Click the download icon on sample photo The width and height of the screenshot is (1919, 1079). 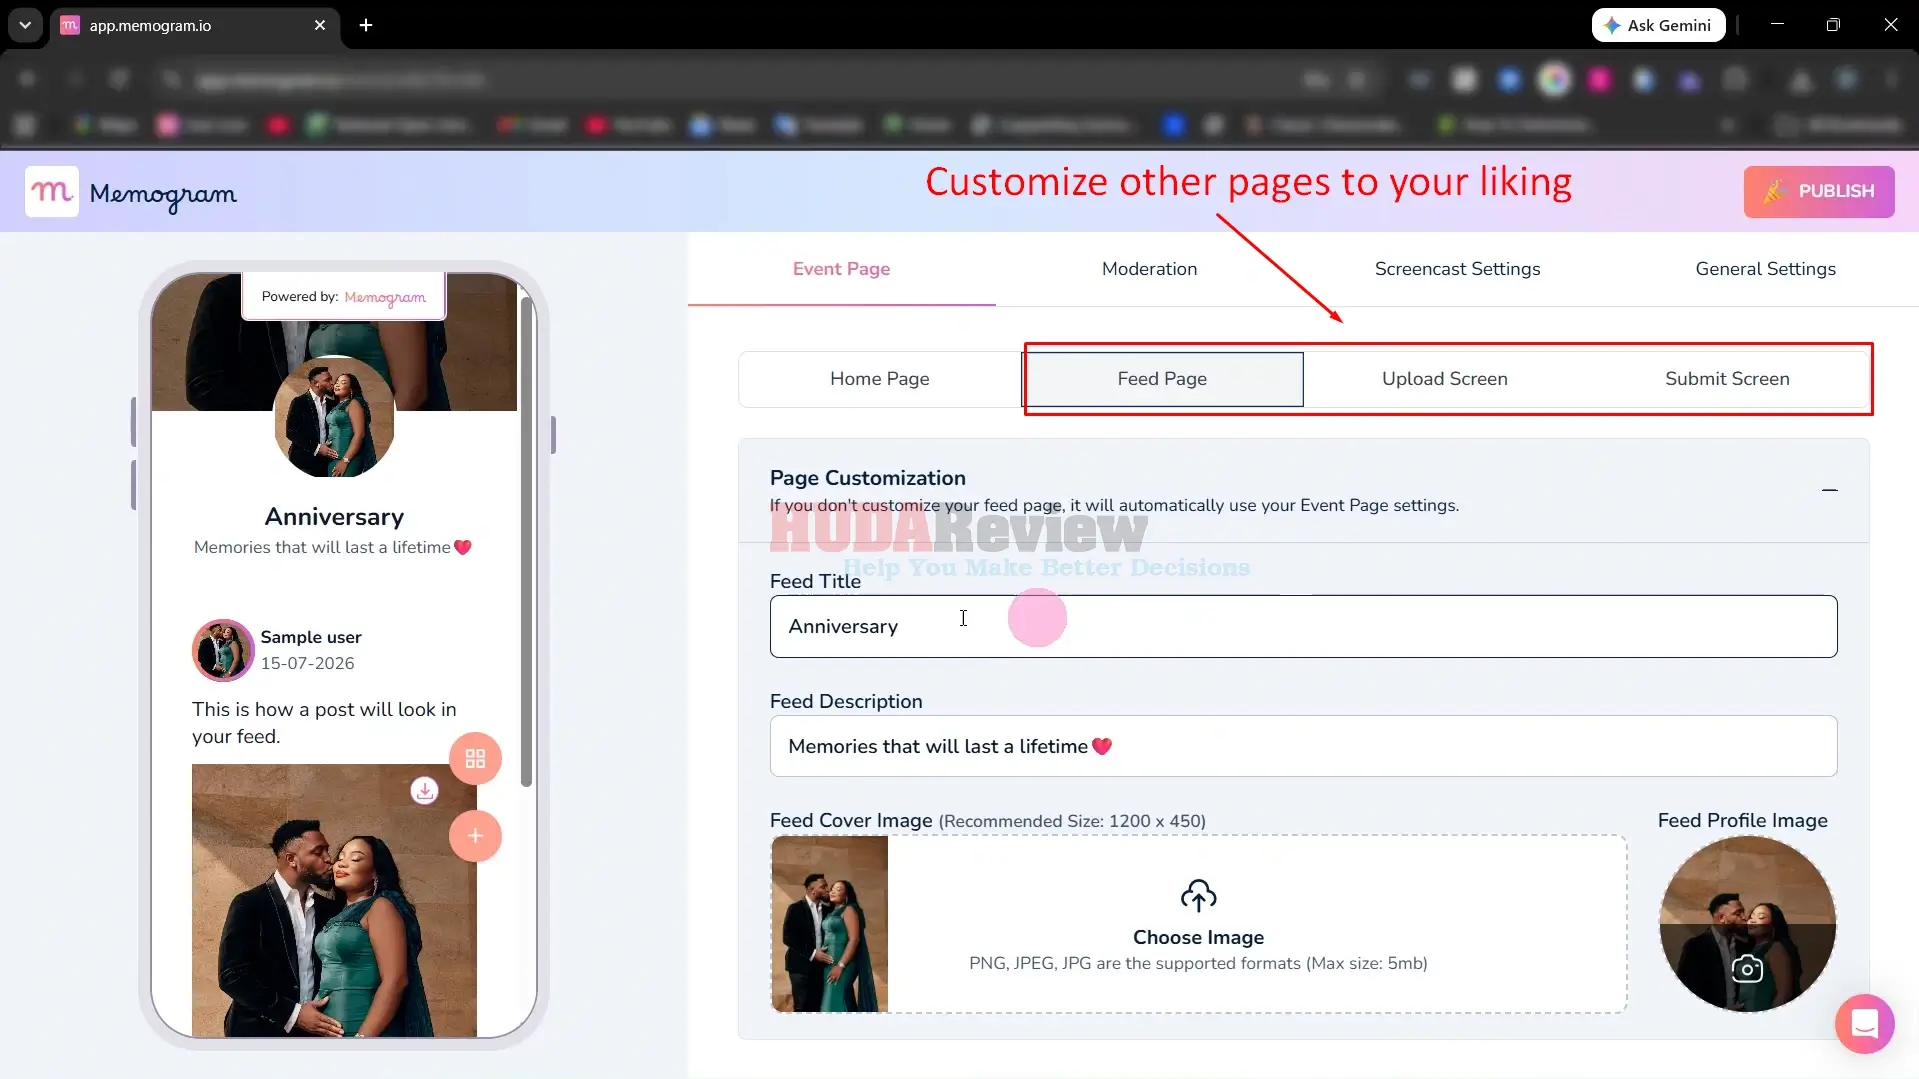(x=425, y=791)
